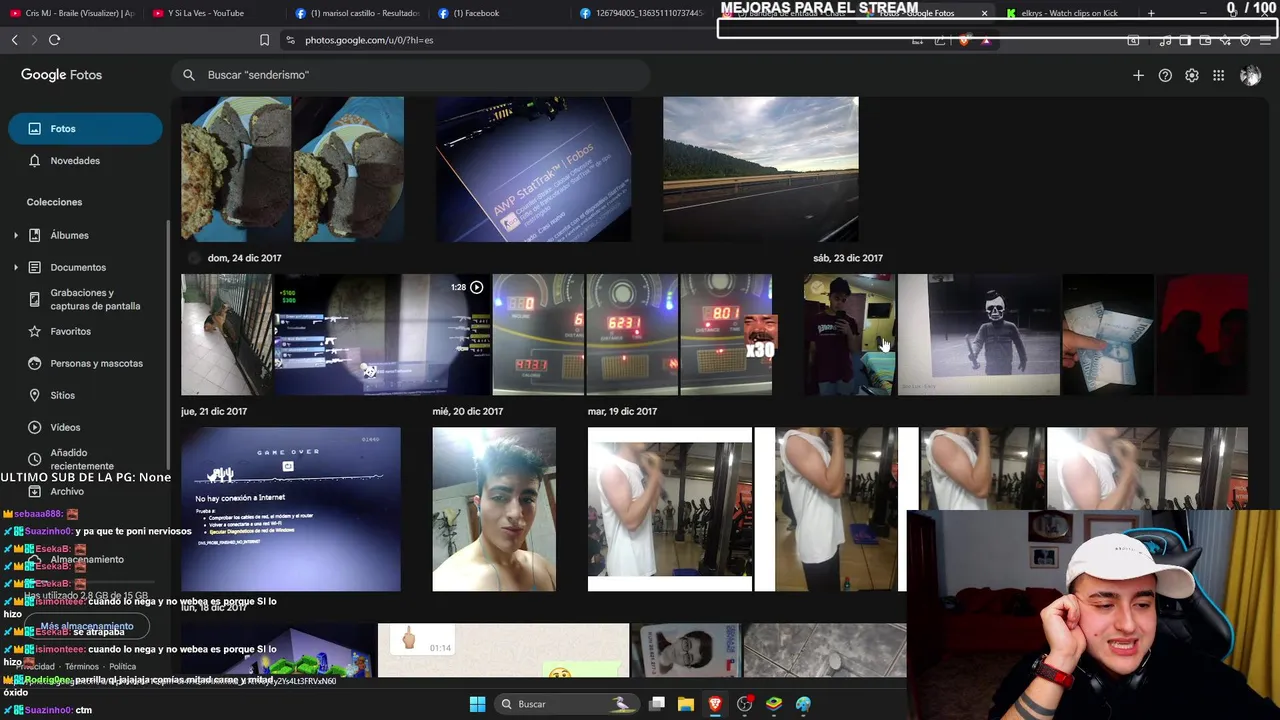Open Google Fotos settings gear

(1192, 75)
